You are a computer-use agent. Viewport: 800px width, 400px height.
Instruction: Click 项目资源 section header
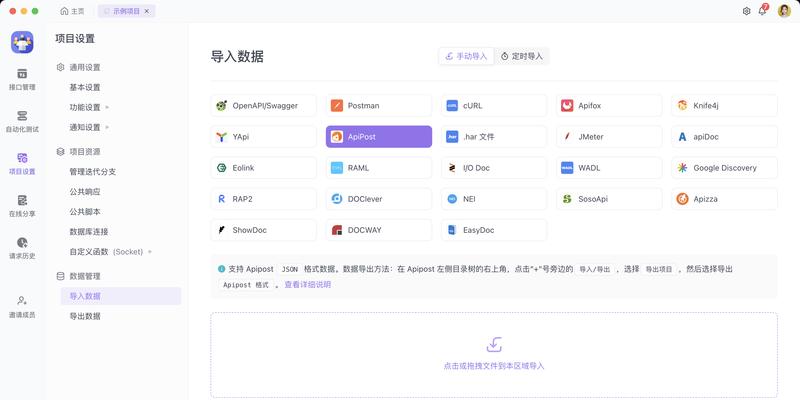pos(79,152)
